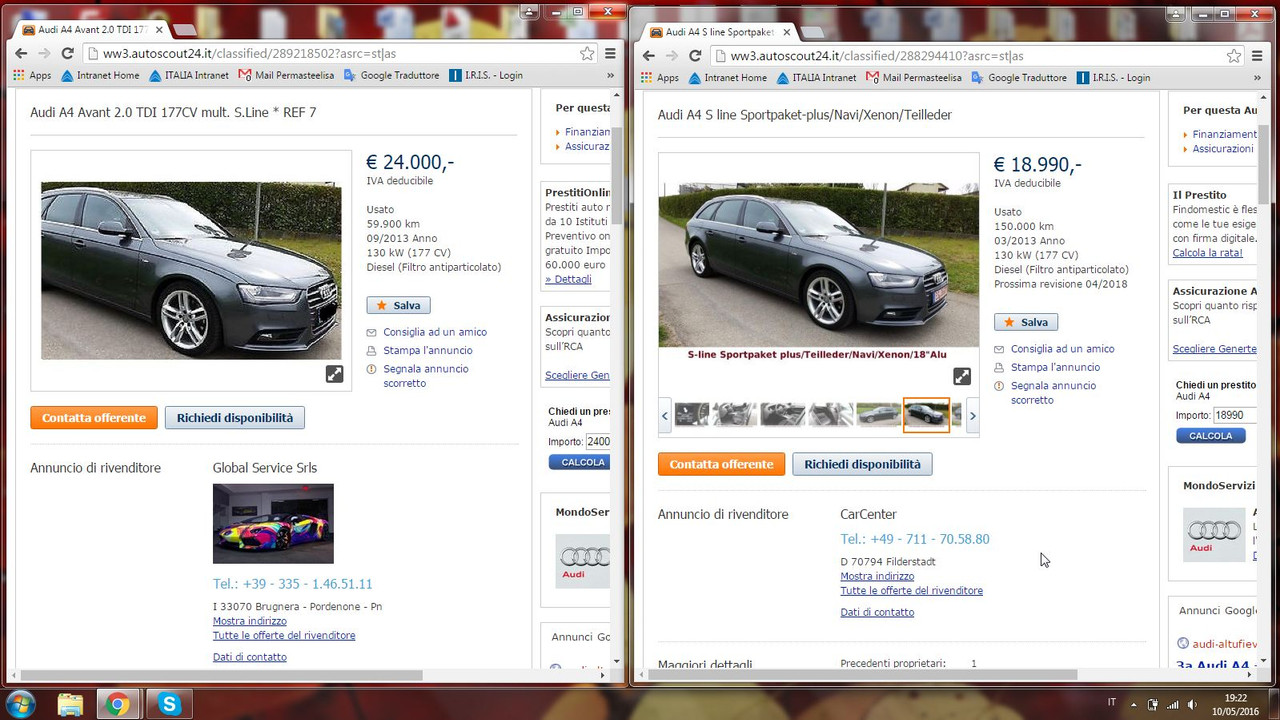
Task: Click horizontal scrollbar of left window
Action: click(221, 675)
